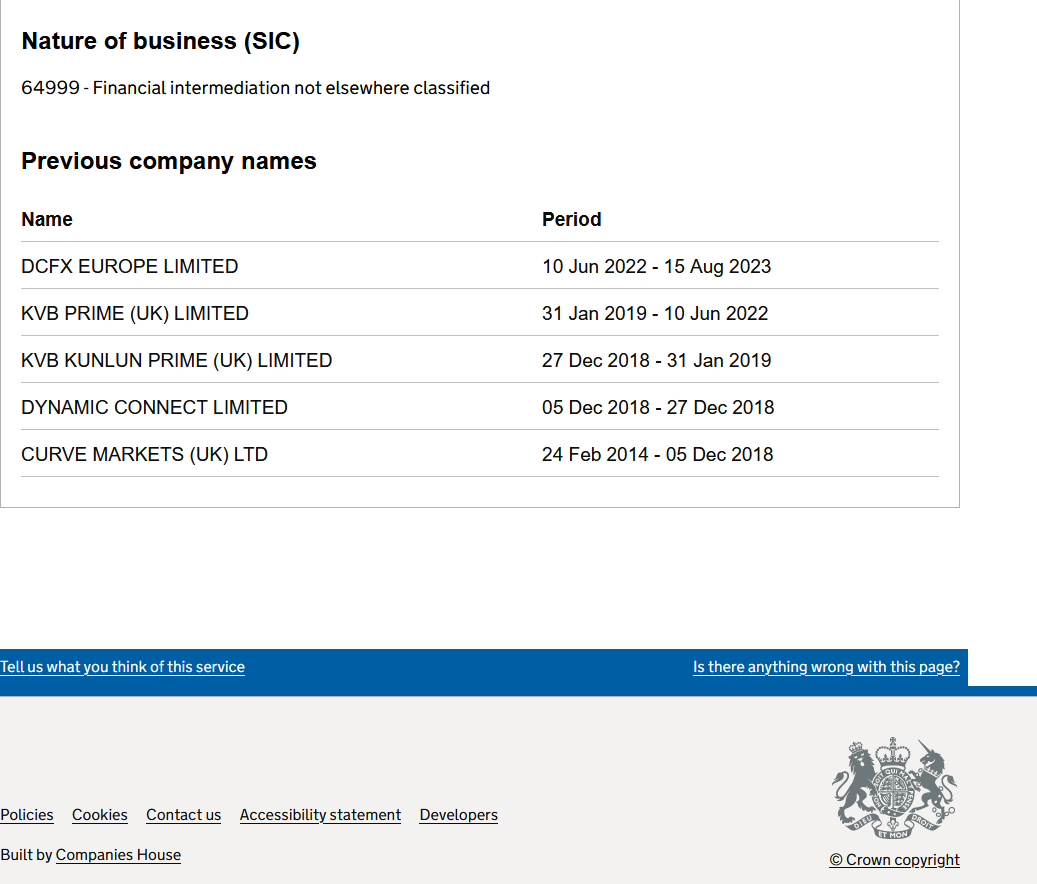Click the DCFX EUROPE LIMITED name
The width and height of the screenshot is (1037, 884).
pos(129,267)
